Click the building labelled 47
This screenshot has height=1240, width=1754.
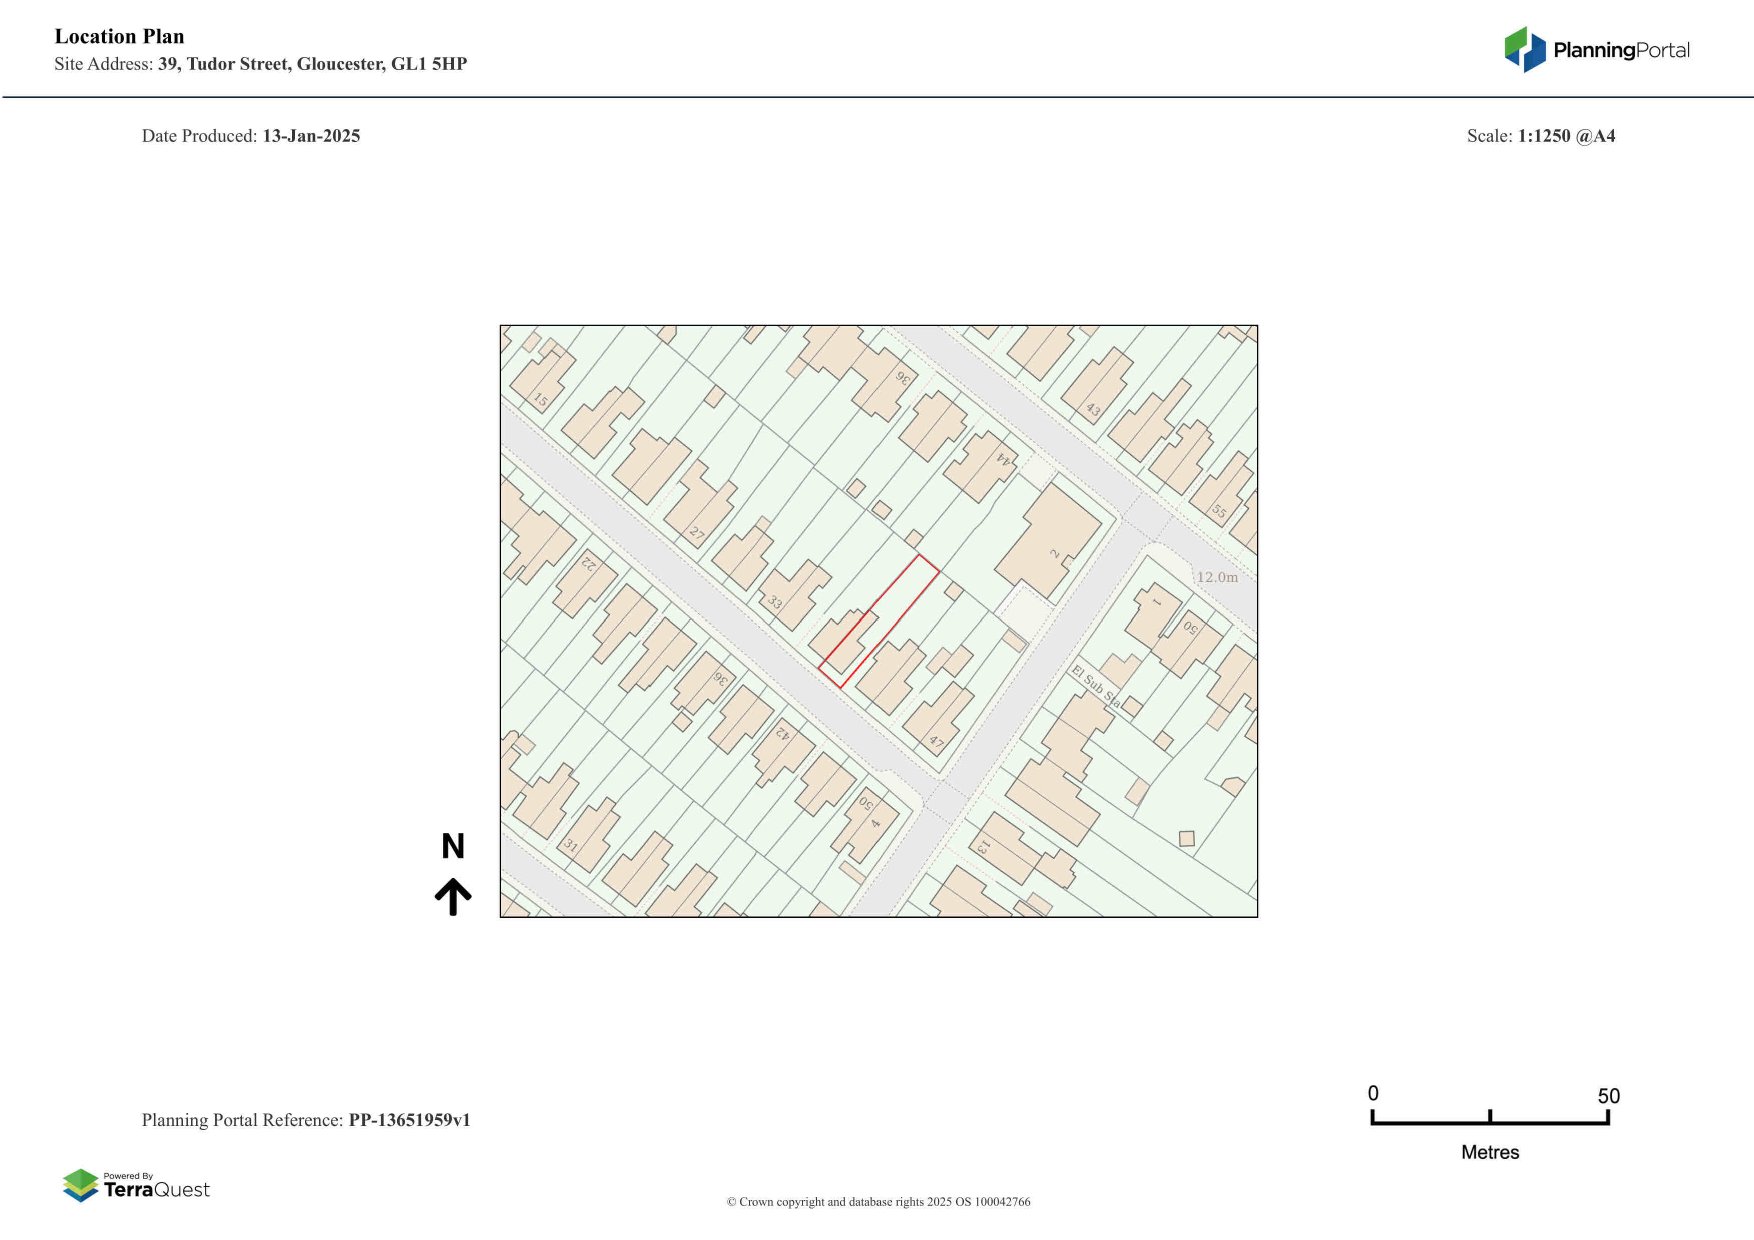(938, 720)
